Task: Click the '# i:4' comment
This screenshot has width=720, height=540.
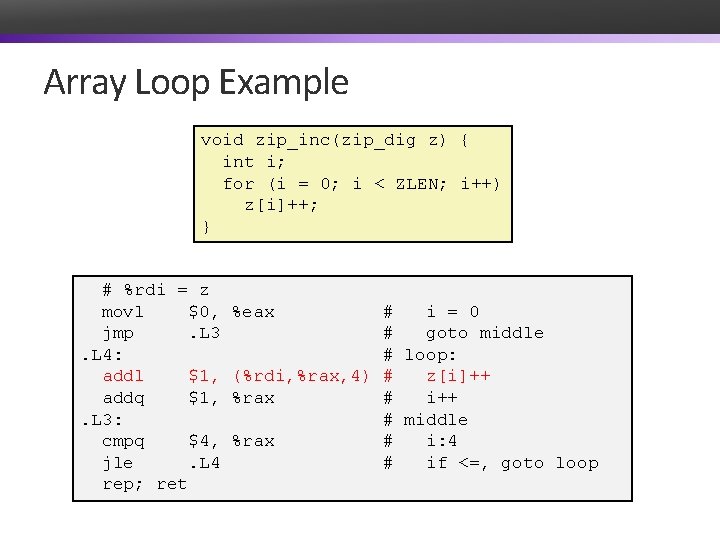Action: (x=420, y=441)
